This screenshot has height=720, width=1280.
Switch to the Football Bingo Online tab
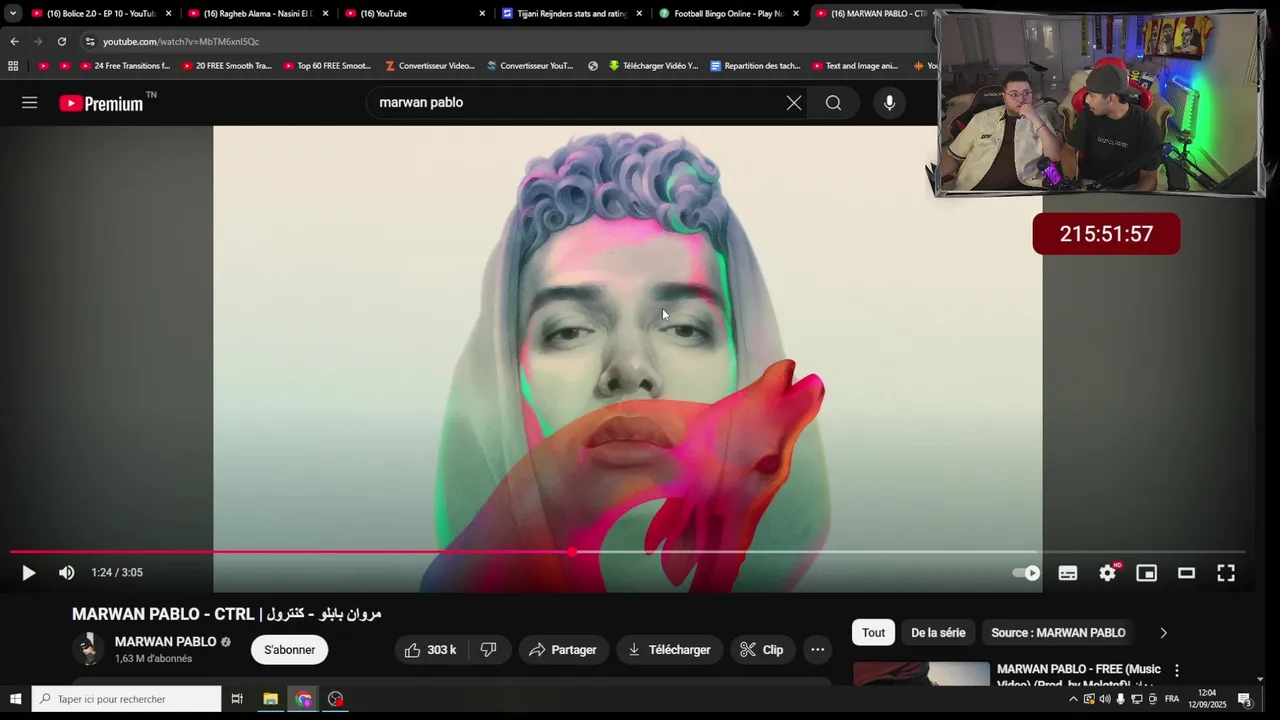click(x=728, y=14)
